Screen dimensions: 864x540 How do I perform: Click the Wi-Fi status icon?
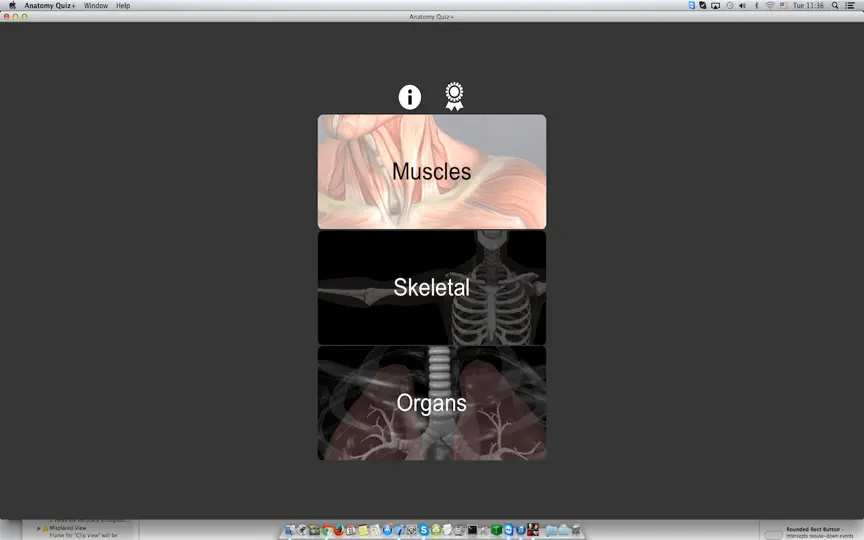pyautogui.click(x=770, y=6)
